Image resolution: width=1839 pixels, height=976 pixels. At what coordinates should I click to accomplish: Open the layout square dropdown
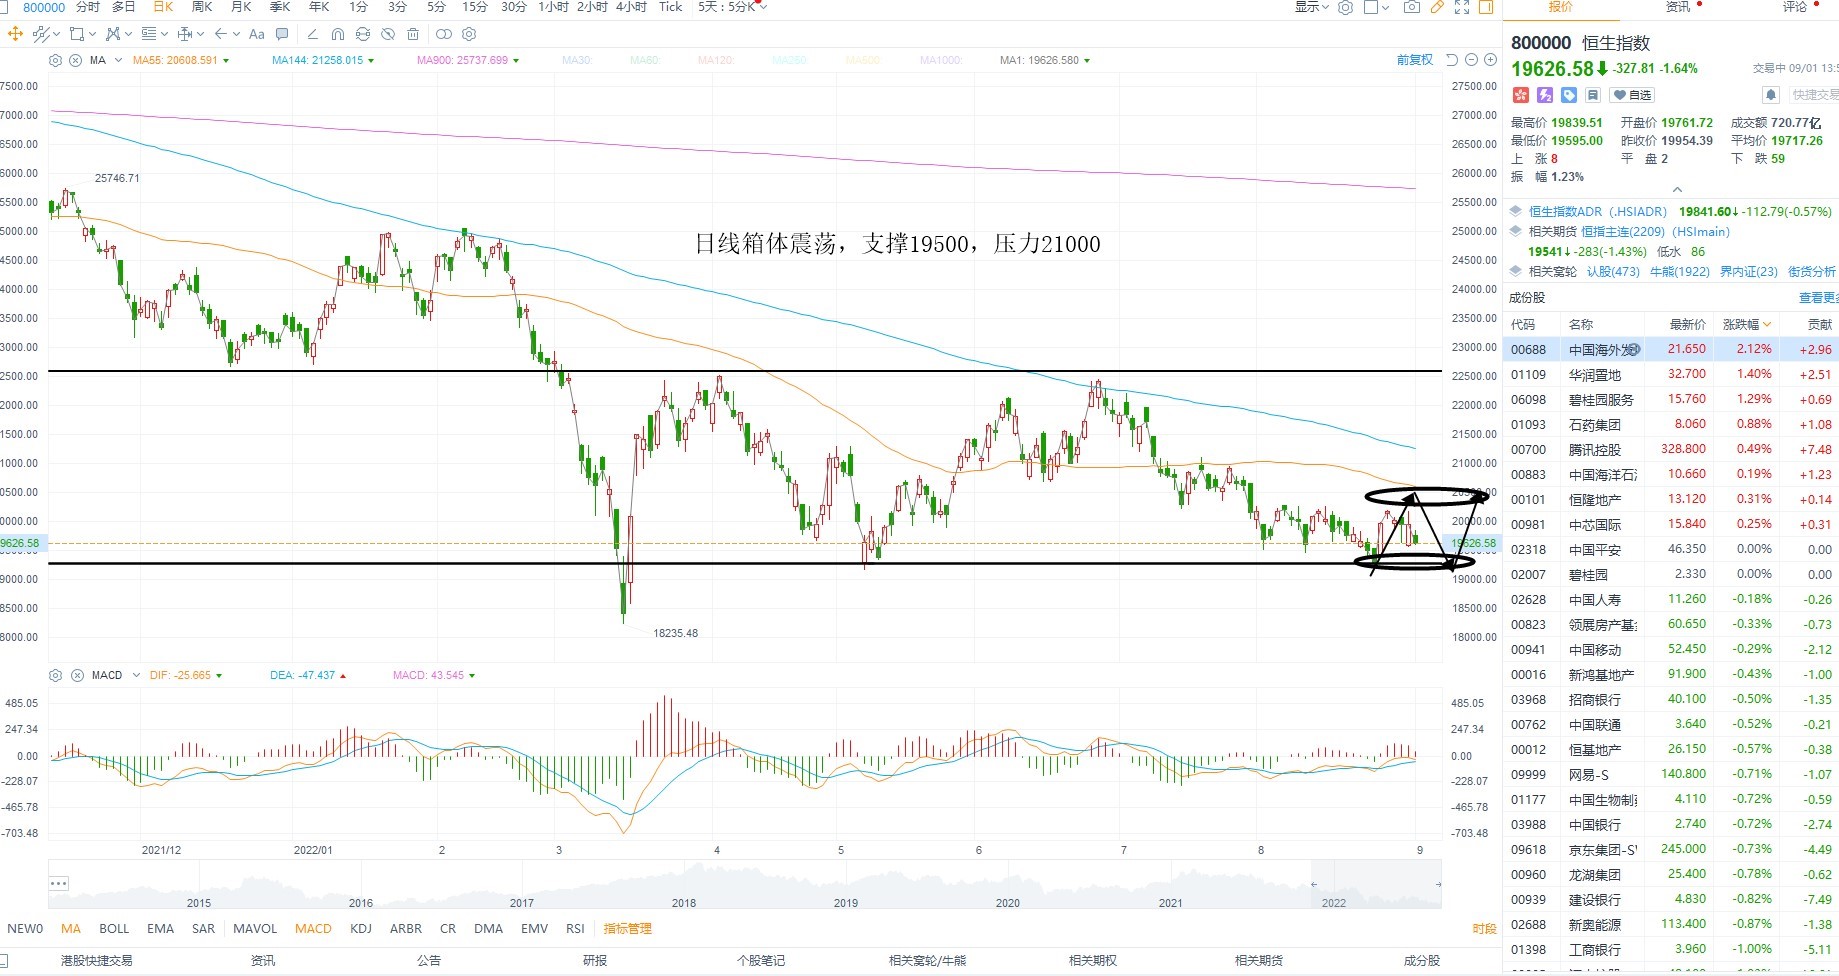(1377, 7)
